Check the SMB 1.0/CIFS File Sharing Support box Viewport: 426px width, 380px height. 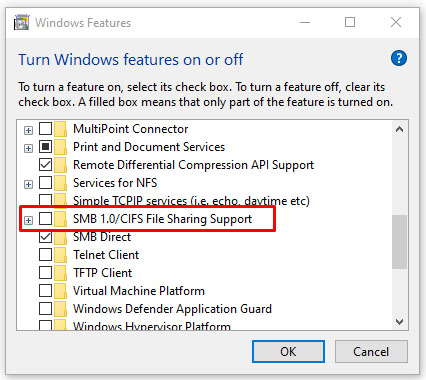(45, 219)
